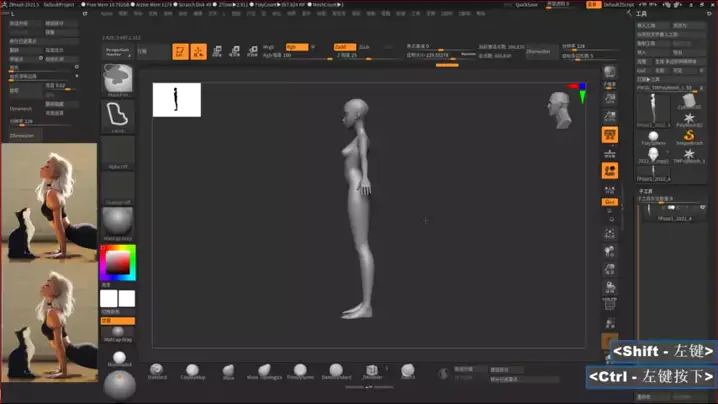
Task: Pick the Standard brush at the bottom shelf
Action: (x=157, y=372)
